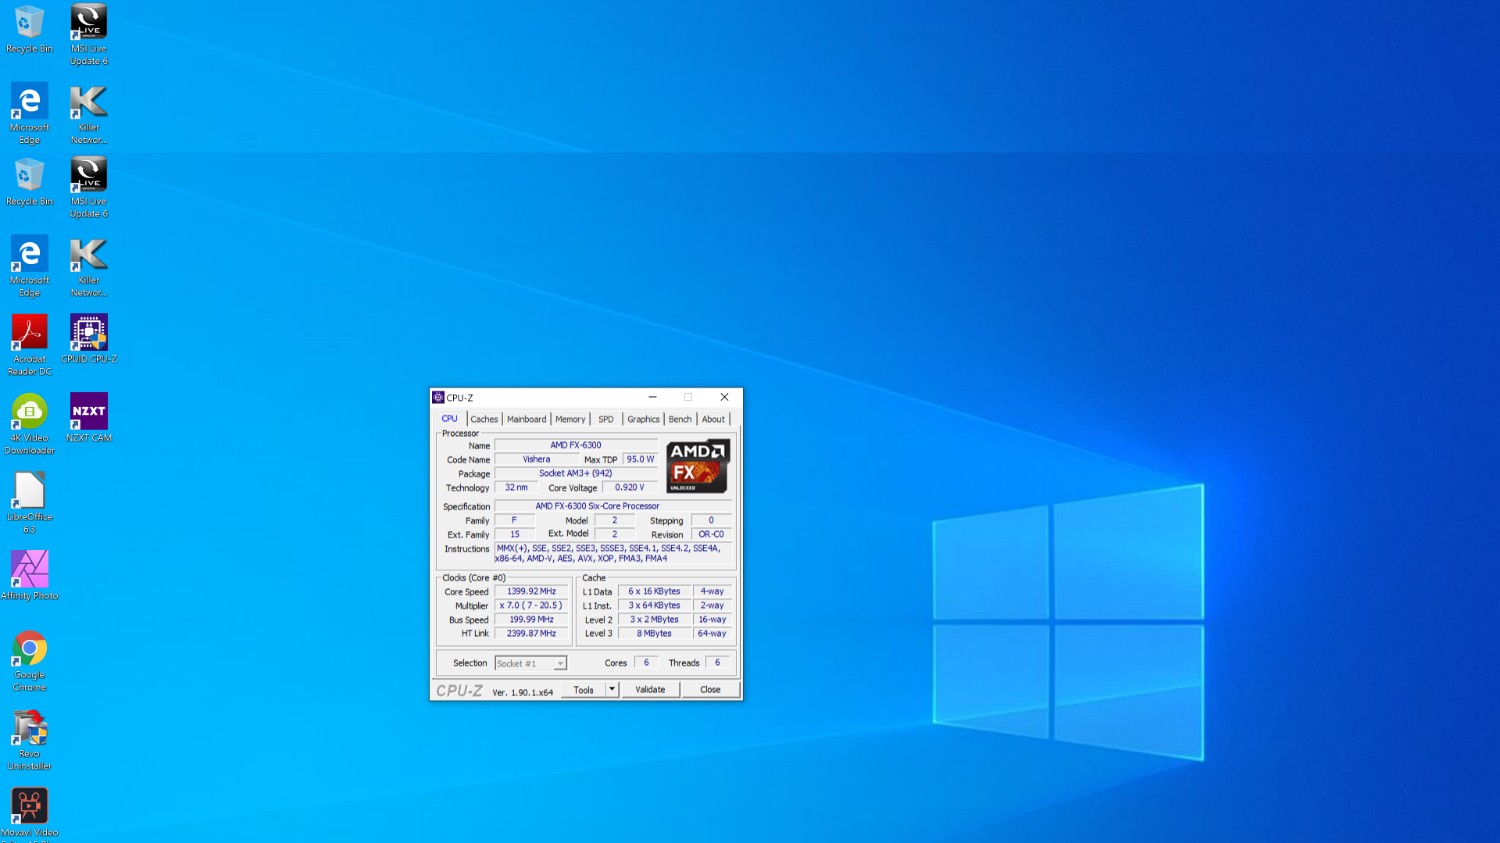Click the Family value F

[514, 520]
